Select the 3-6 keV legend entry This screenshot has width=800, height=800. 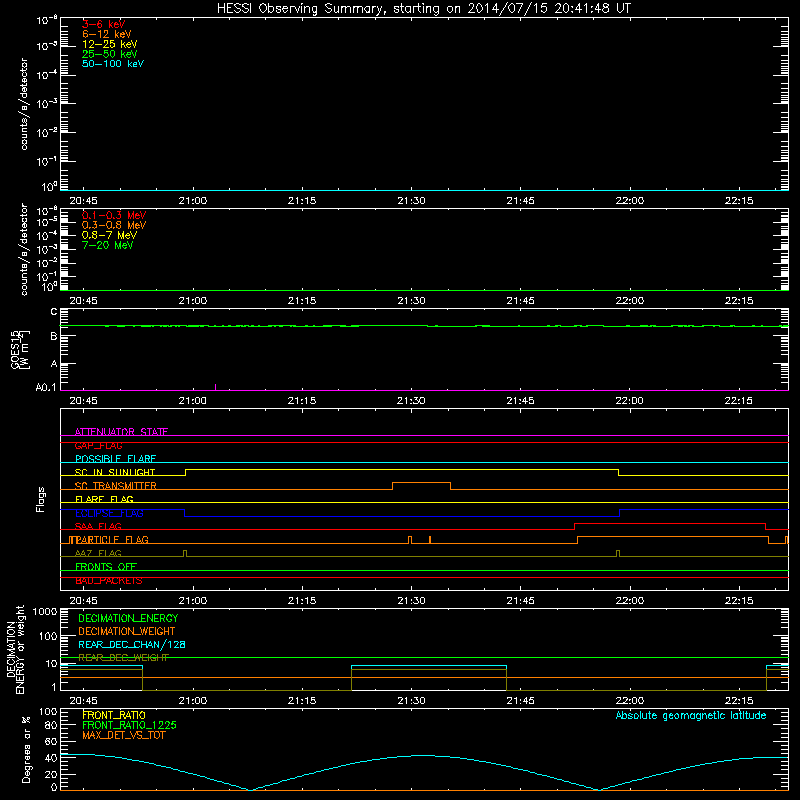(x=104, y=24)
